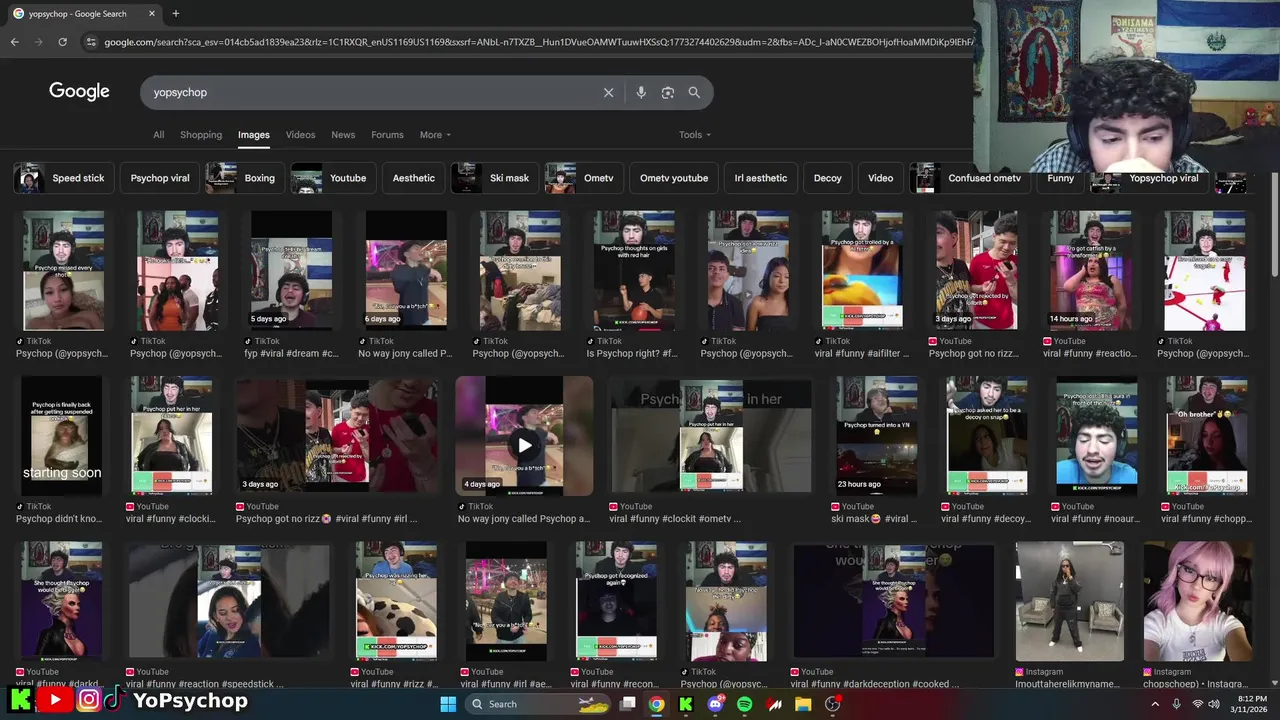Open Task View in the taskbar
The width and height of the screenshot is (1280, 720).
pos(628,704)
